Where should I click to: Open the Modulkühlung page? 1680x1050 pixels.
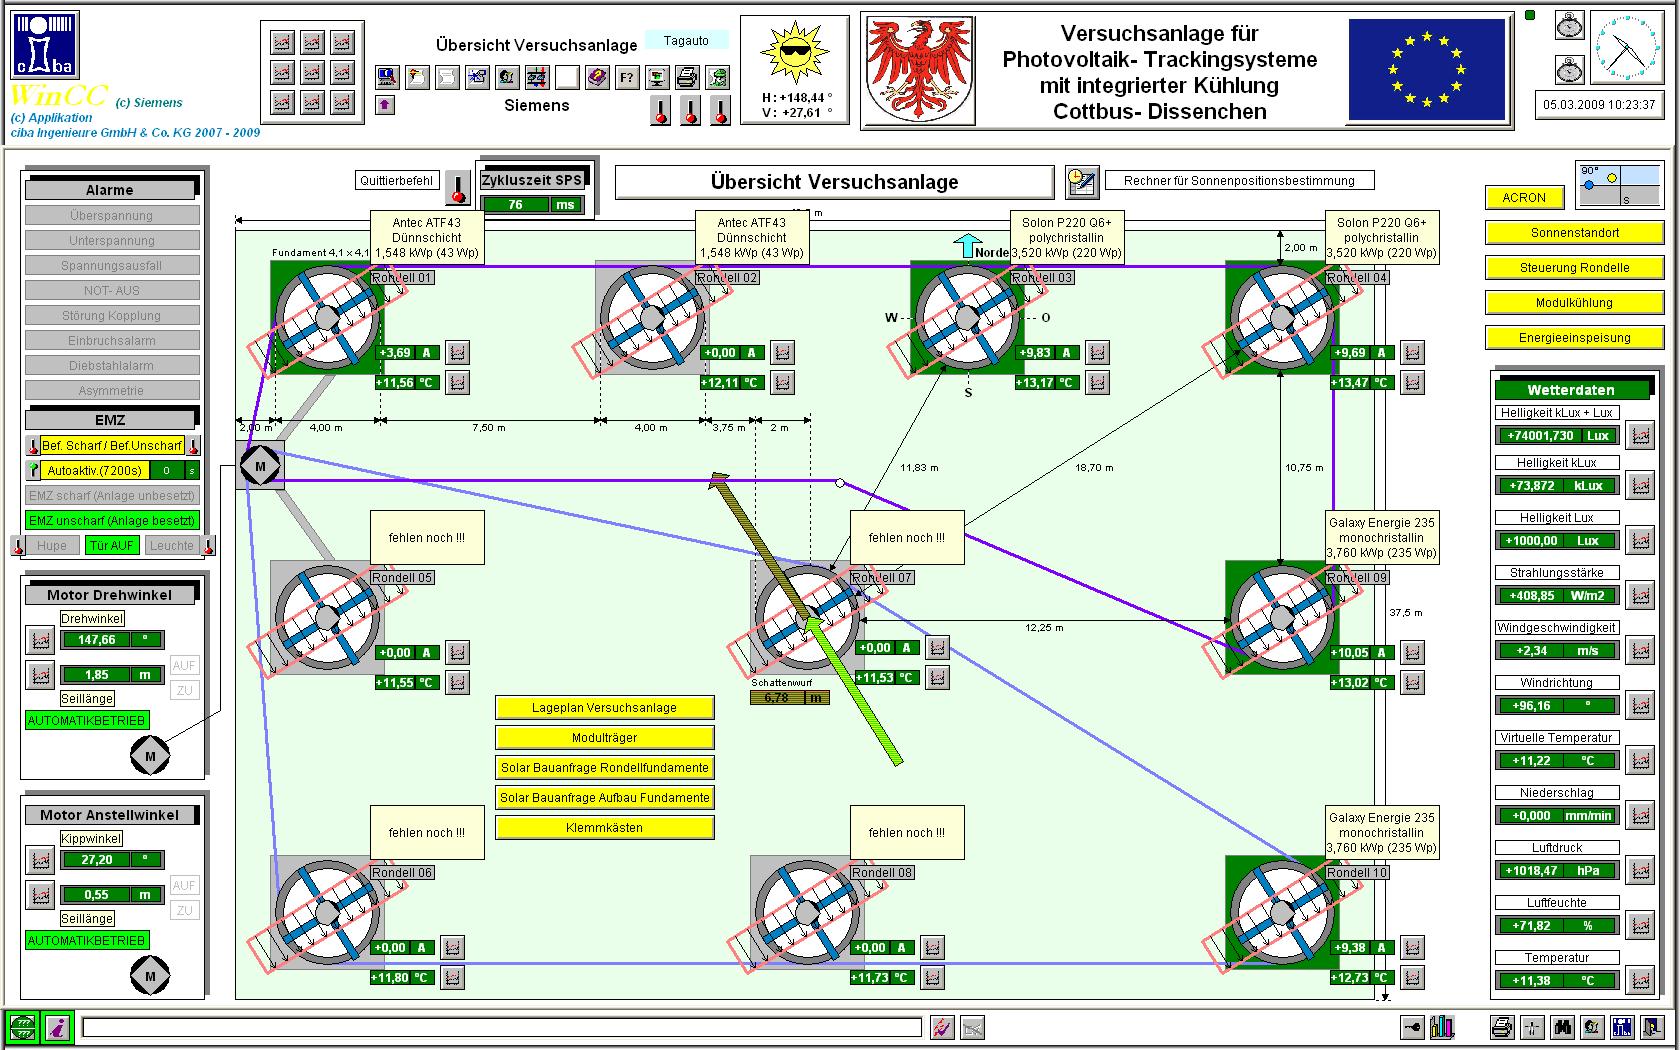pyautogui.click(x=1574, y=303)
